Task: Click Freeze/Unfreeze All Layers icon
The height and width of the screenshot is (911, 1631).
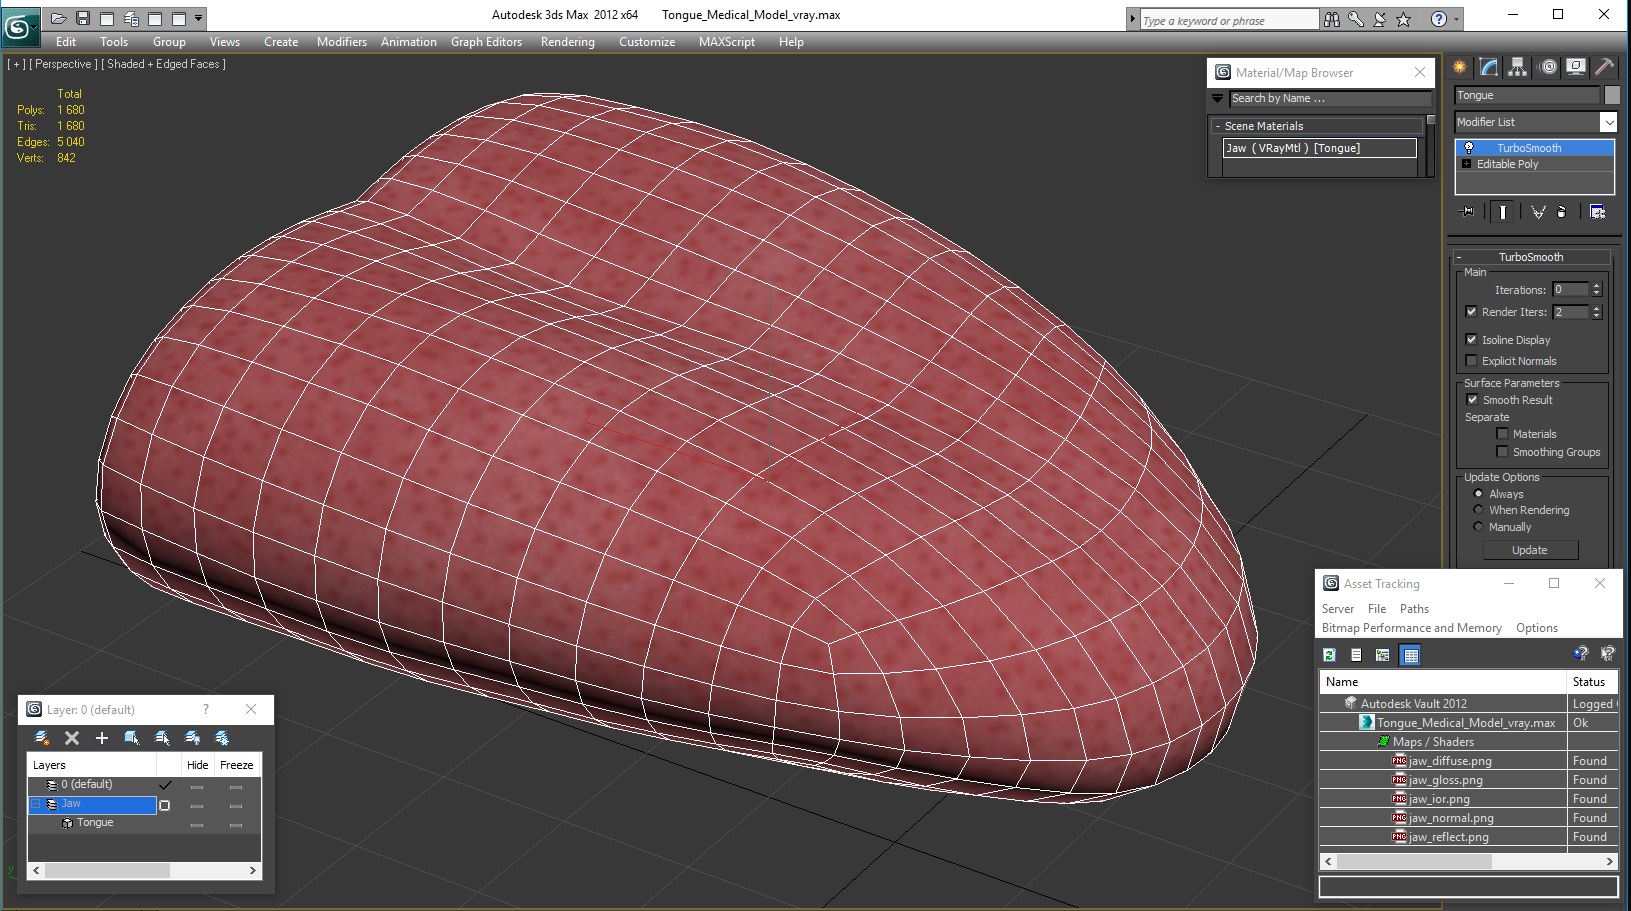Action: click(x=222, y=738)
